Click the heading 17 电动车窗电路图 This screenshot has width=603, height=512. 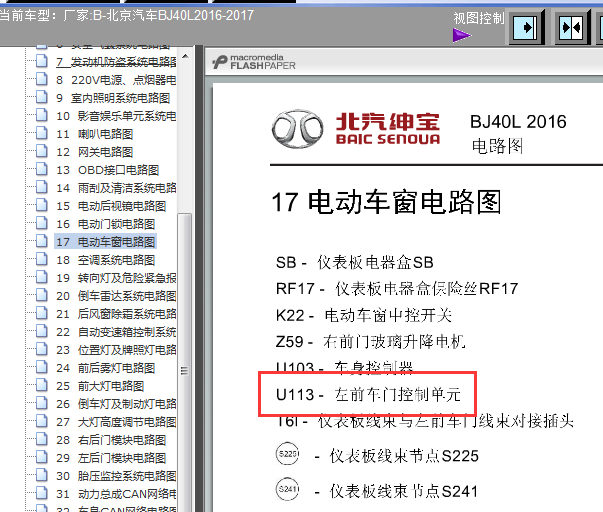point(386,202)
